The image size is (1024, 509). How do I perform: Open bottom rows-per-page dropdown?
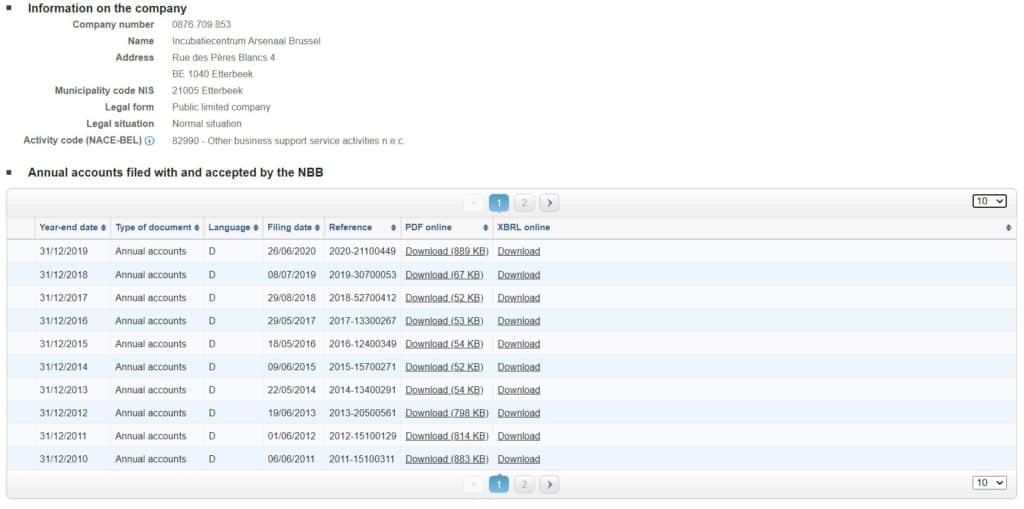coord(989,483)
